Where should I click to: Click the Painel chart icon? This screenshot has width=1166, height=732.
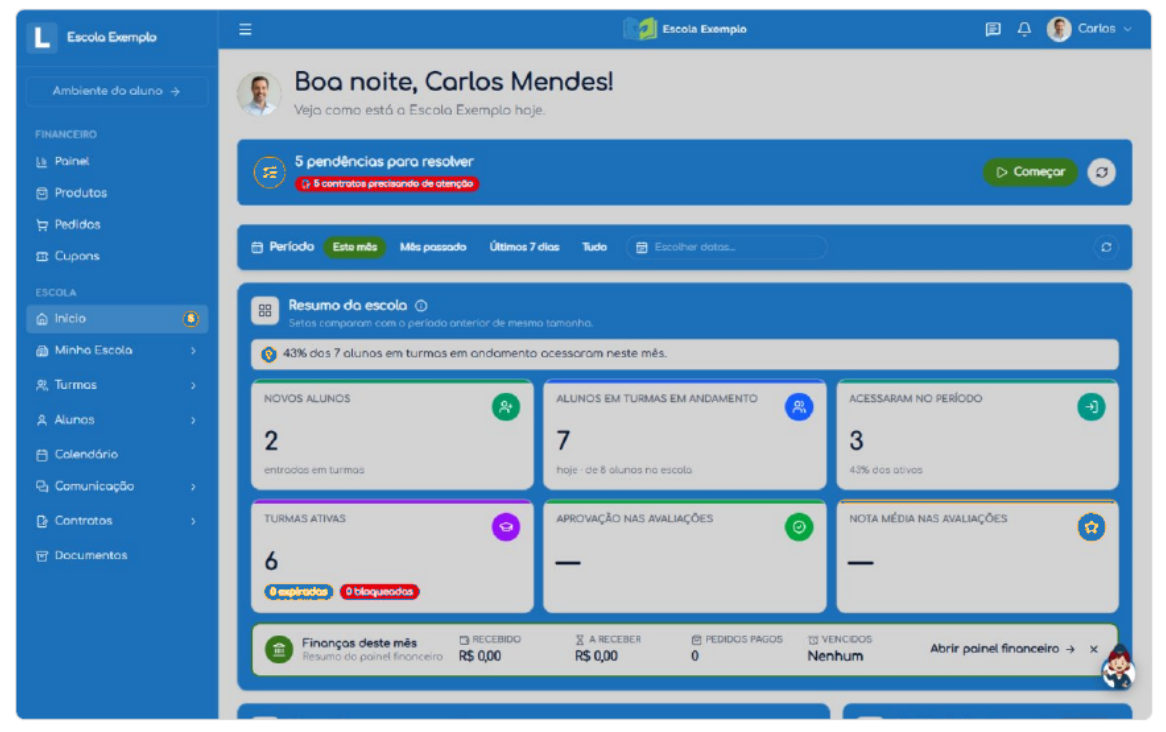pyautogui.click(x=42, y=161)
